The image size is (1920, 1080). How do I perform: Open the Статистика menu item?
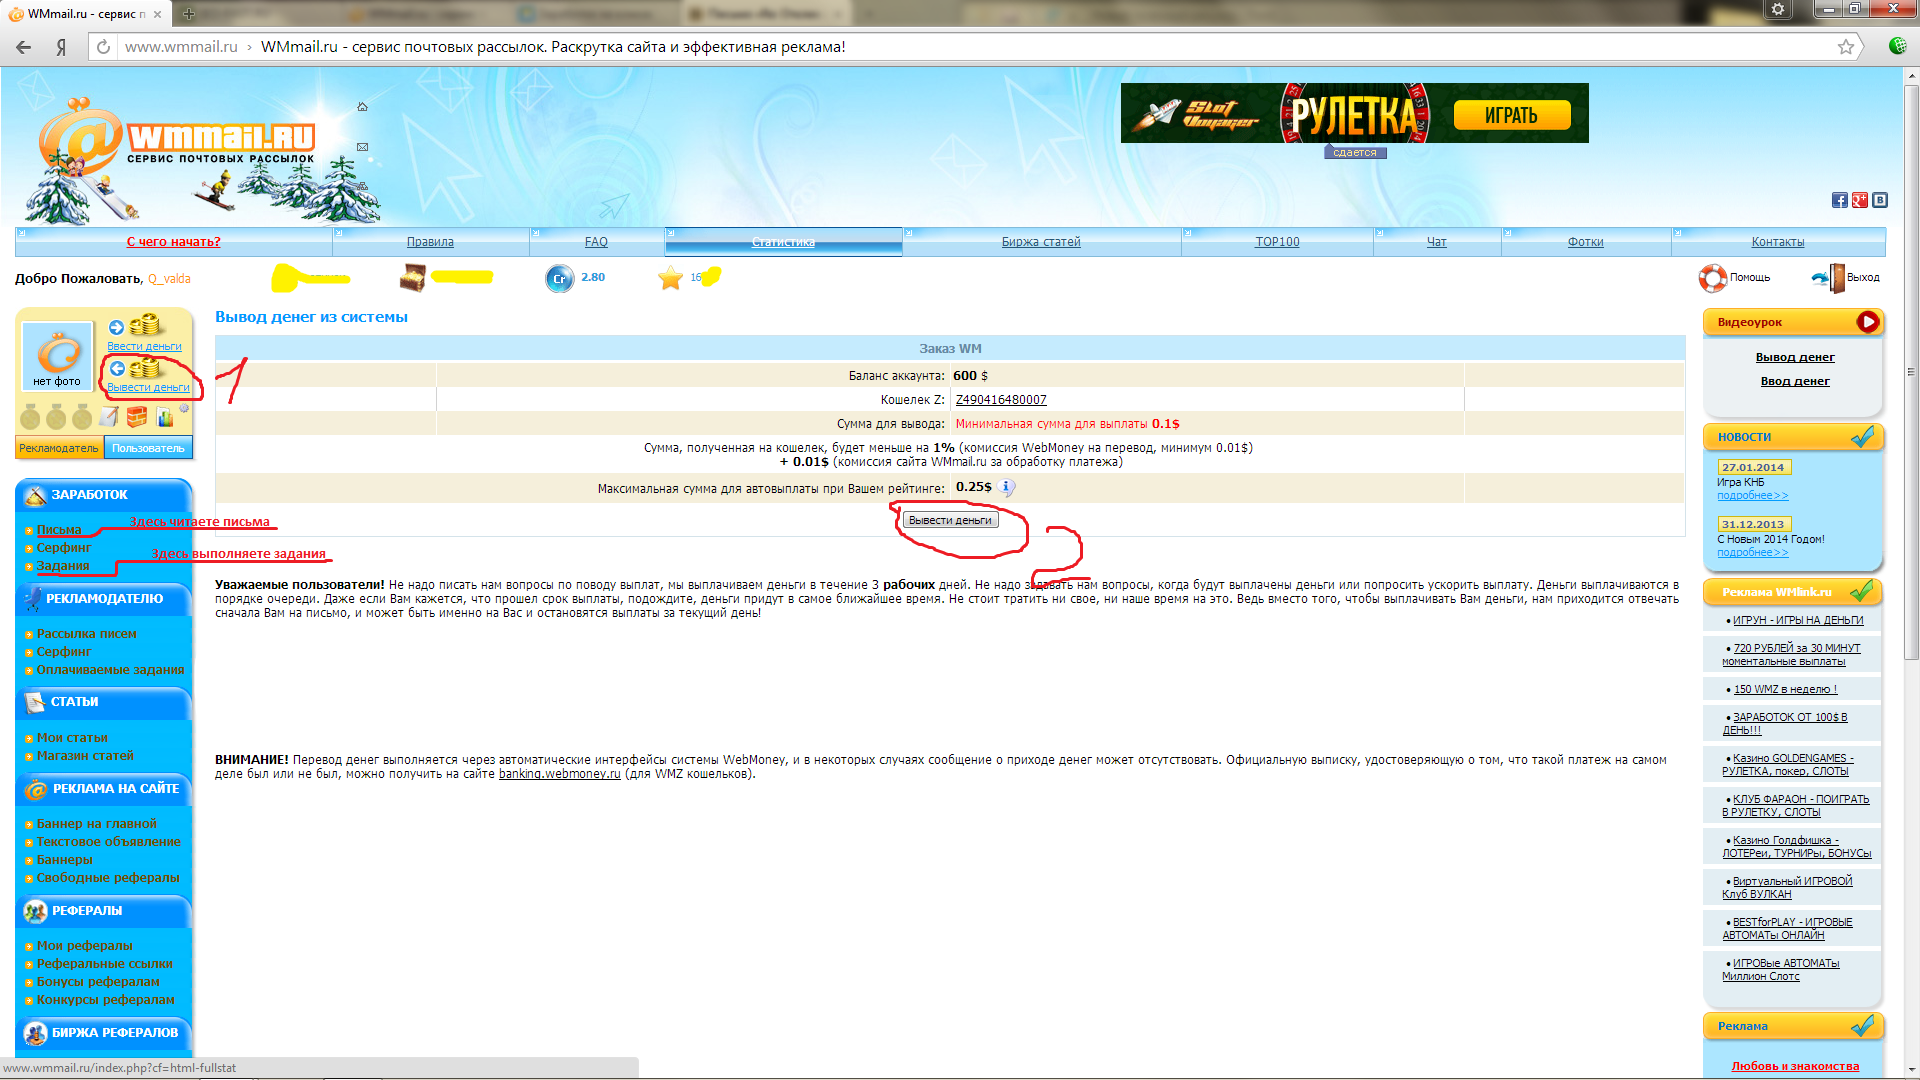(783, 242)
